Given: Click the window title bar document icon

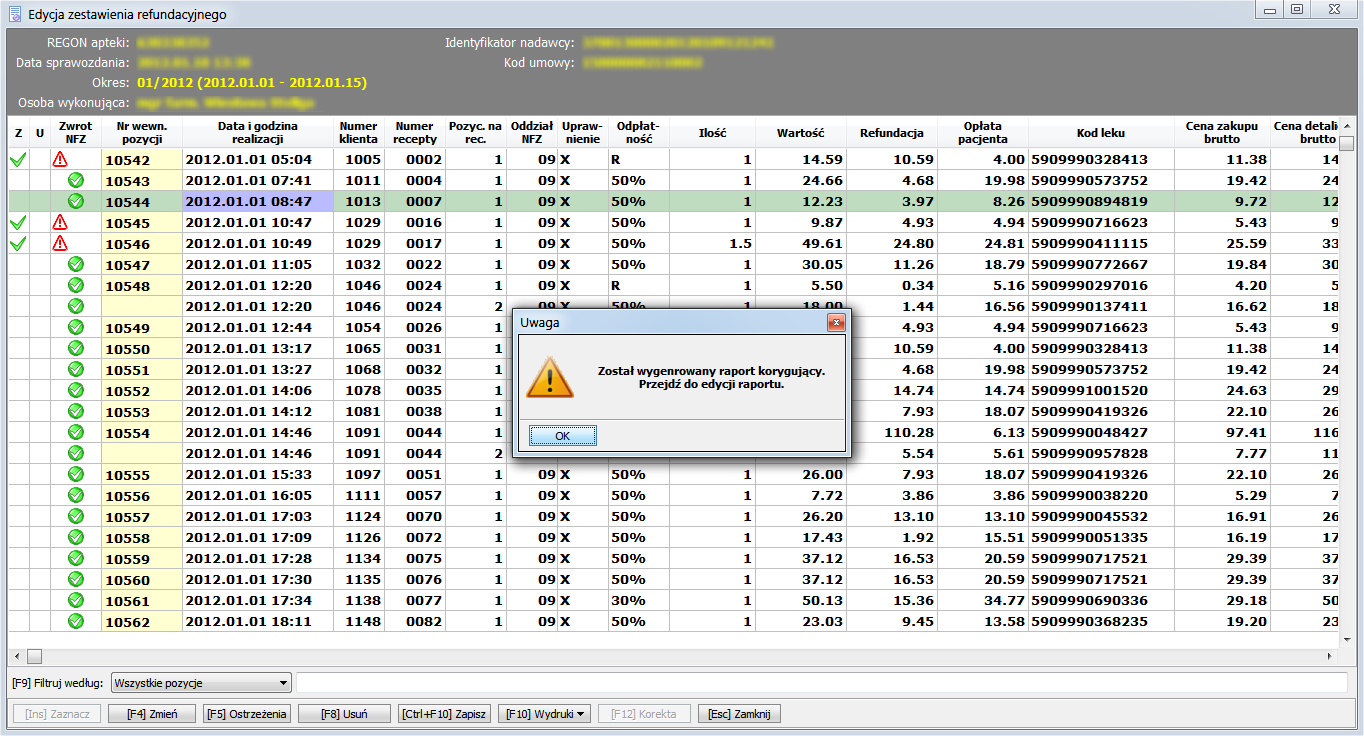Looking at the screenshot, I should point(15,14).
